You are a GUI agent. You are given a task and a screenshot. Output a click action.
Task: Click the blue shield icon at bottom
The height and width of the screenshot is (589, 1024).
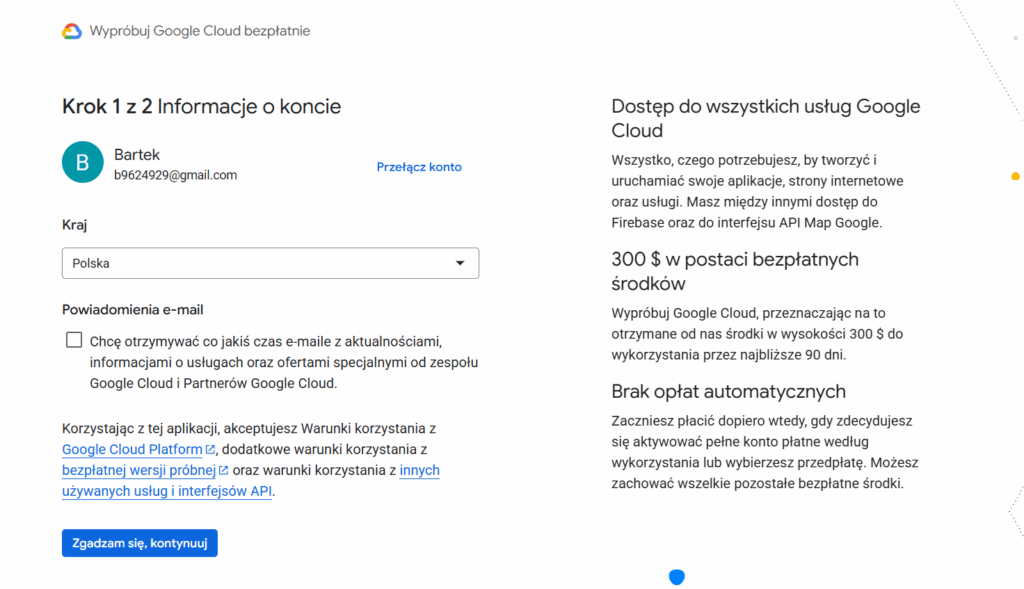676,577
